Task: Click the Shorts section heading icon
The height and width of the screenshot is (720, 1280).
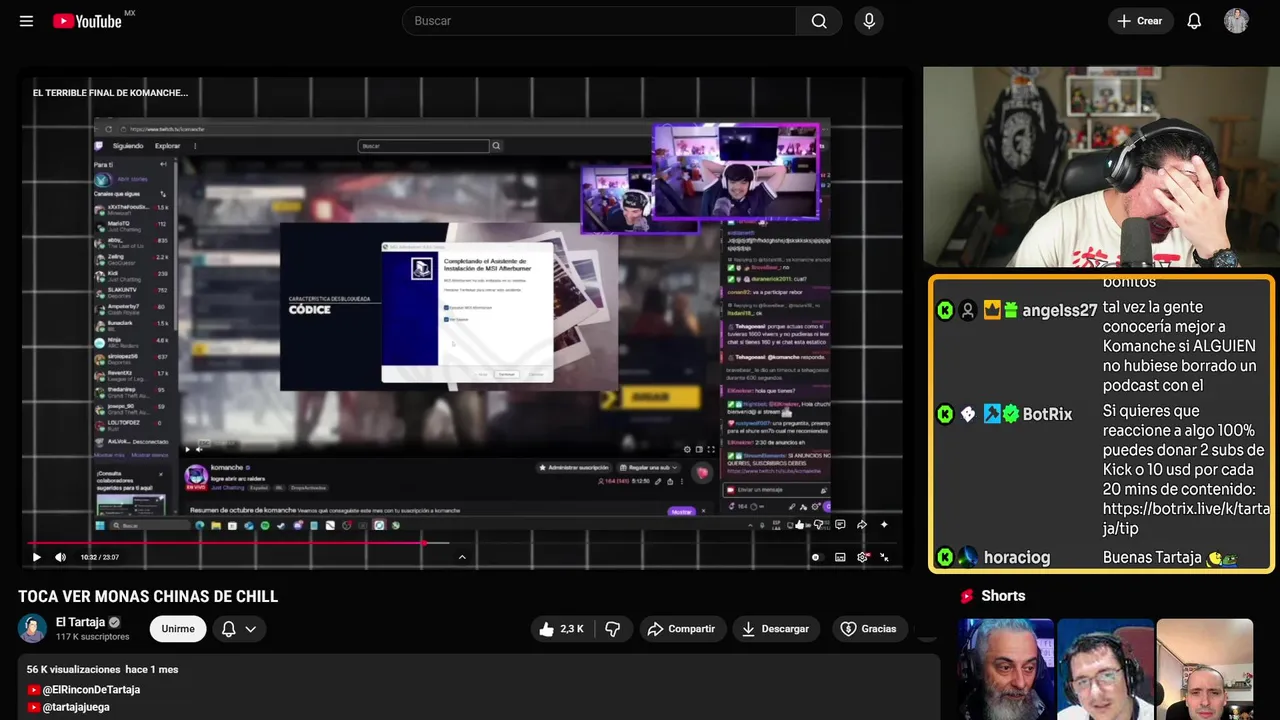Action: click(967, 596)
